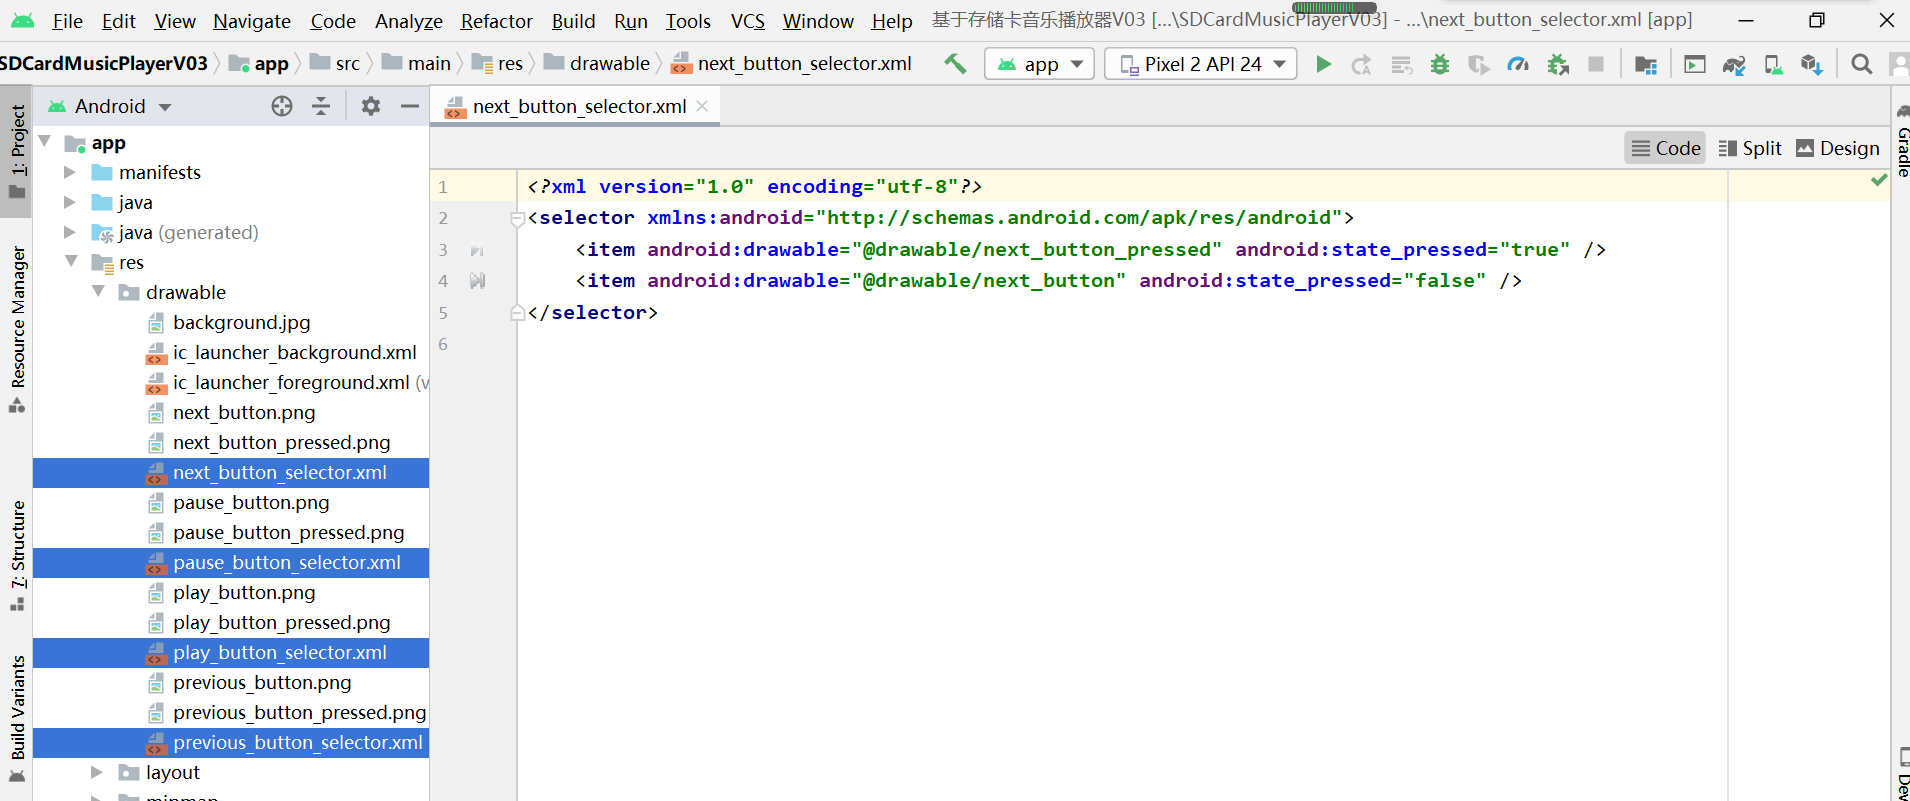Collapse the drawable folder

[x=98, y=291]
